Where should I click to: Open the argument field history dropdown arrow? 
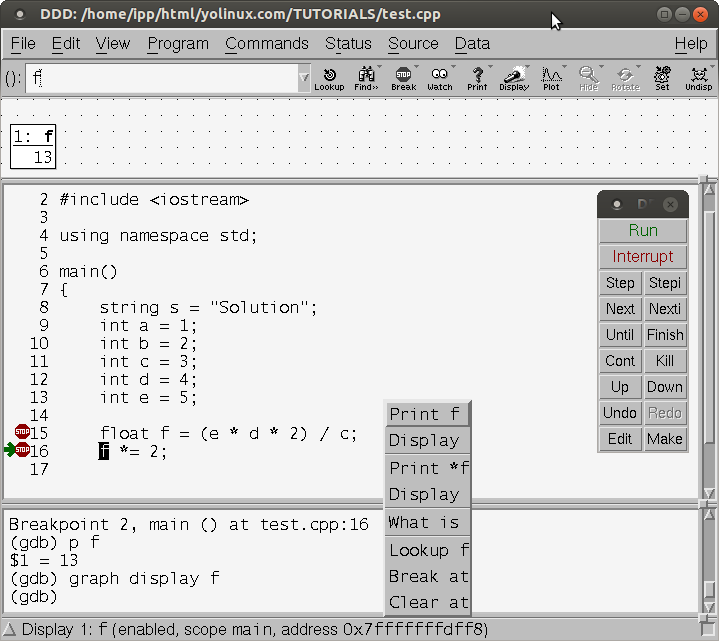(304, 78)
